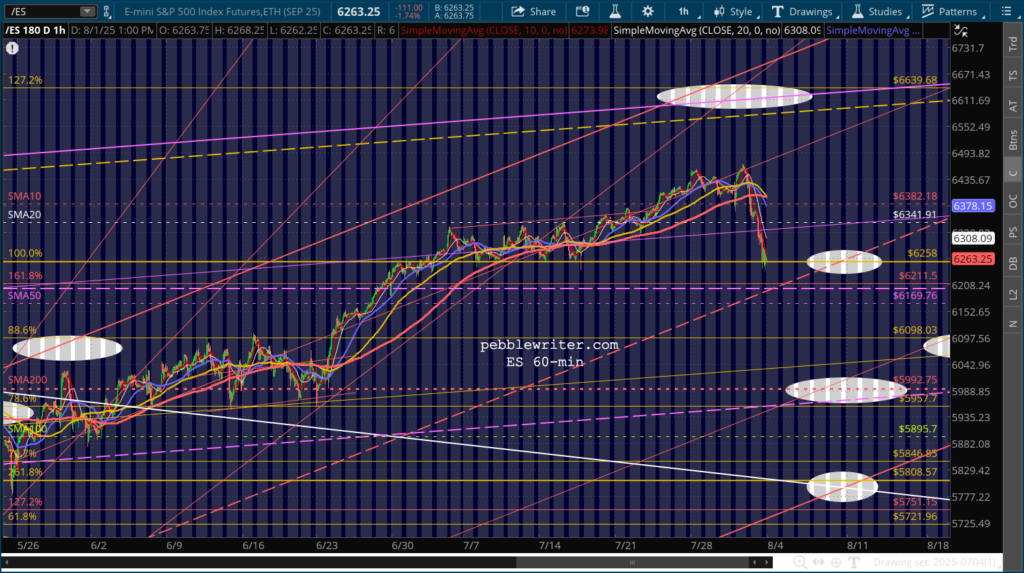Click the blue truncated SimpleMovingAvg label
Image resolution: width=1024 pixels, height=573 pixels.
coord(872,31)
